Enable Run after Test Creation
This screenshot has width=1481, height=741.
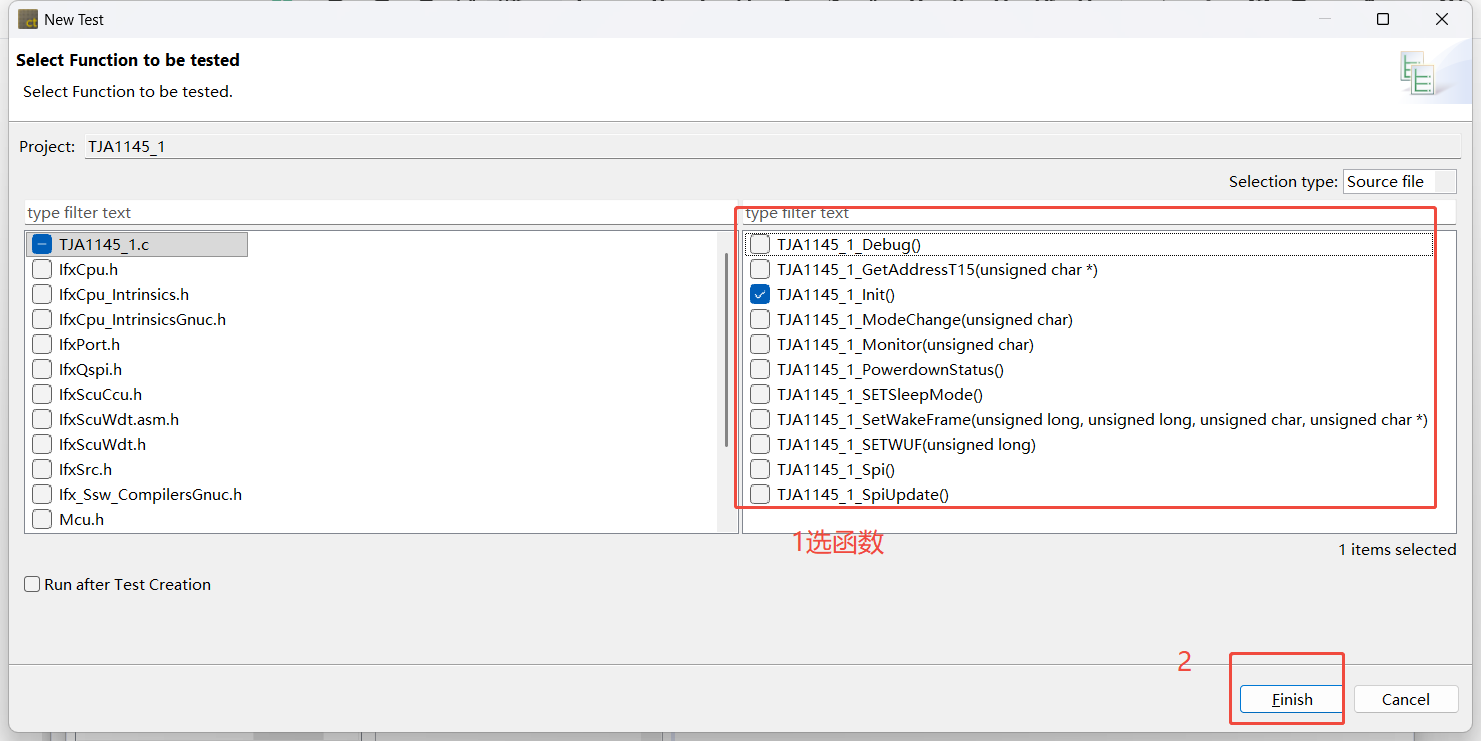33,584
